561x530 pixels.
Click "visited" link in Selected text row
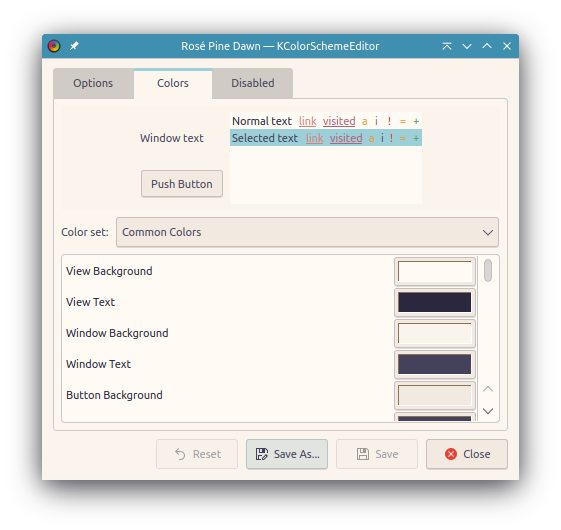(346, 138)
